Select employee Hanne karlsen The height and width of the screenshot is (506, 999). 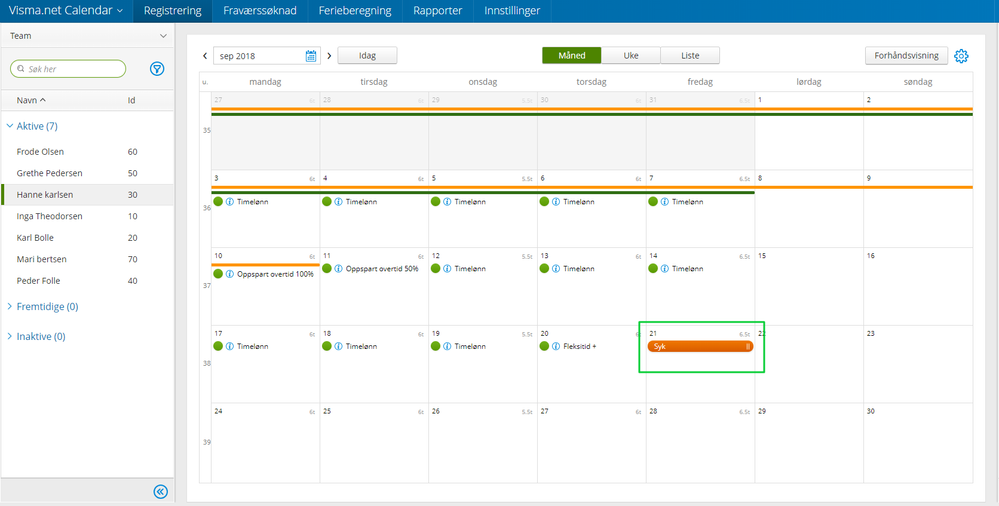87,195
